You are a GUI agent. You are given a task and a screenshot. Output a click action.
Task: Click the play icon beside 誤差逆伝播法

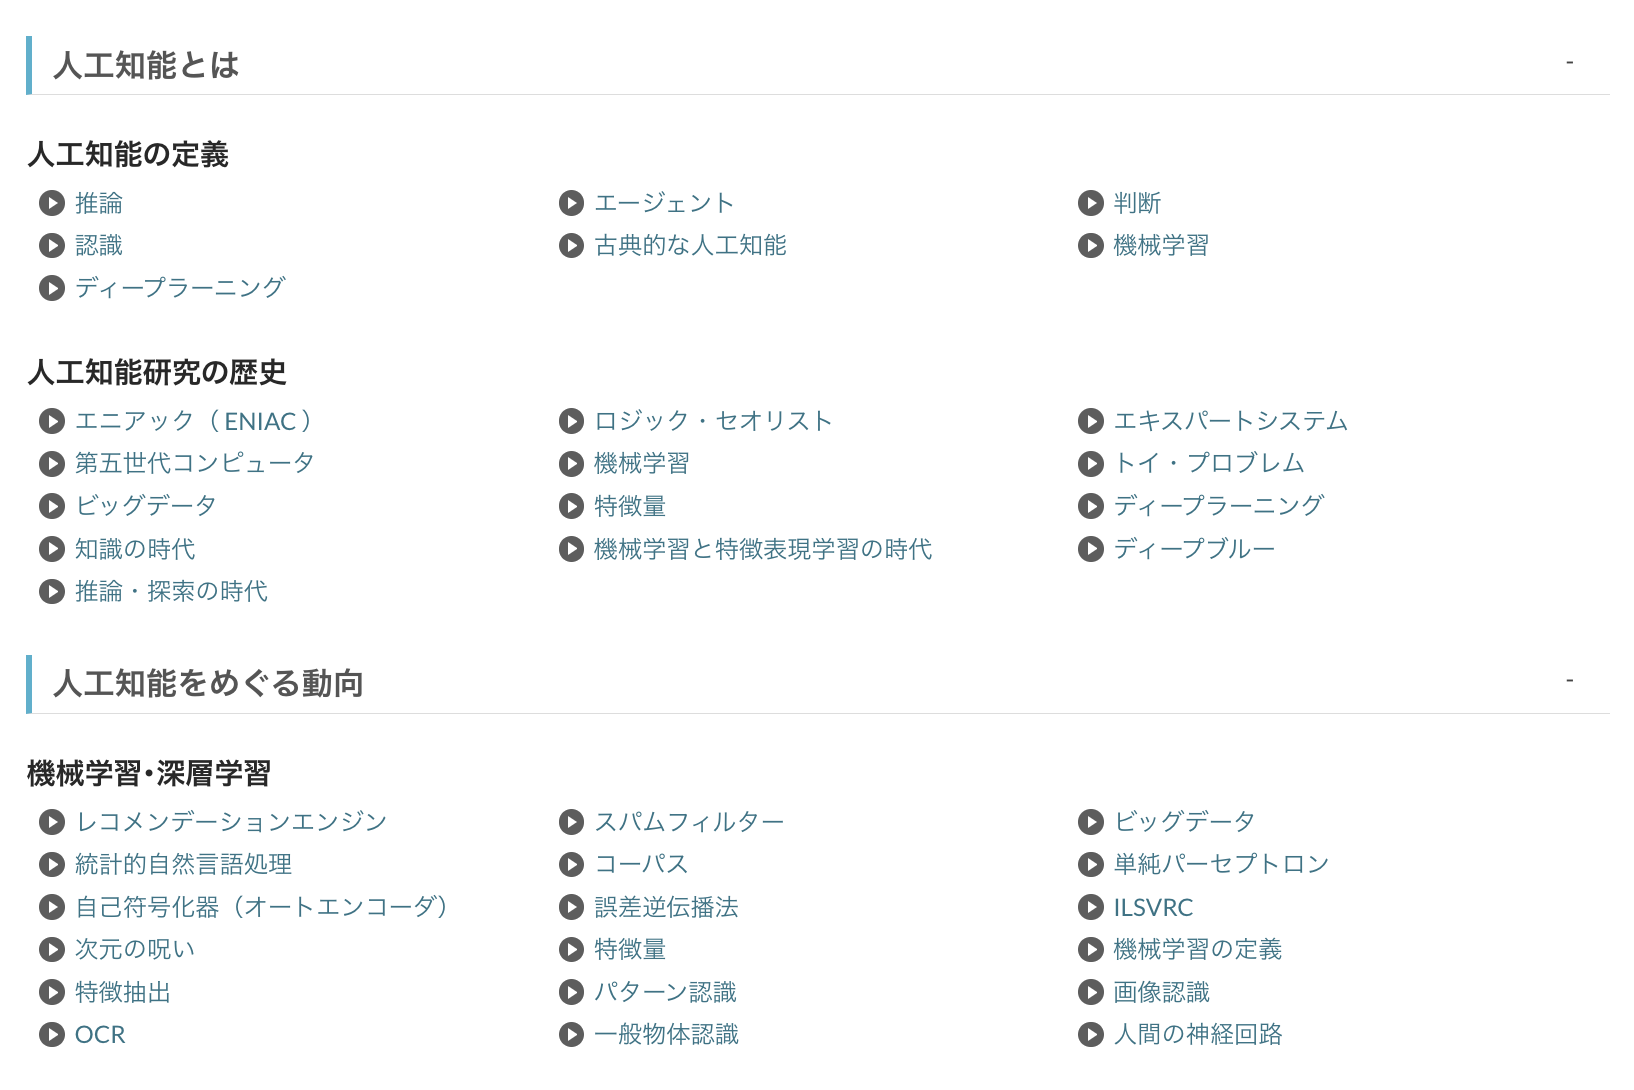coord(571,907)
